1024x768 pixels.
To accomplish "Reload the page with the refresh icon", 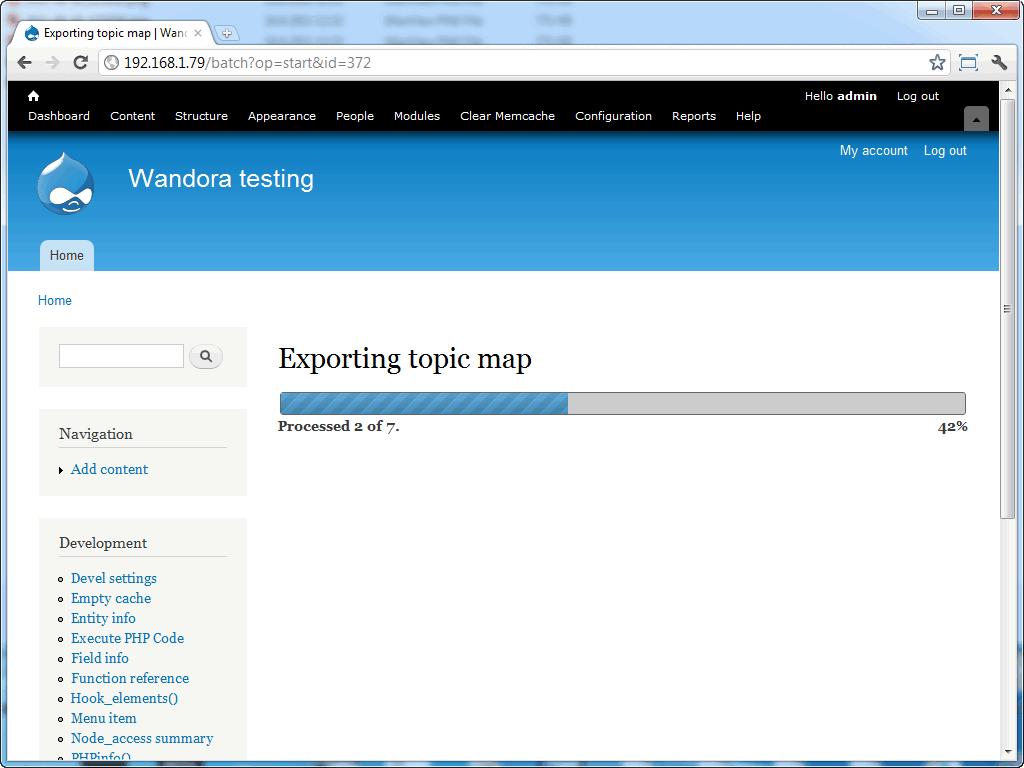I will pos(81,62).
